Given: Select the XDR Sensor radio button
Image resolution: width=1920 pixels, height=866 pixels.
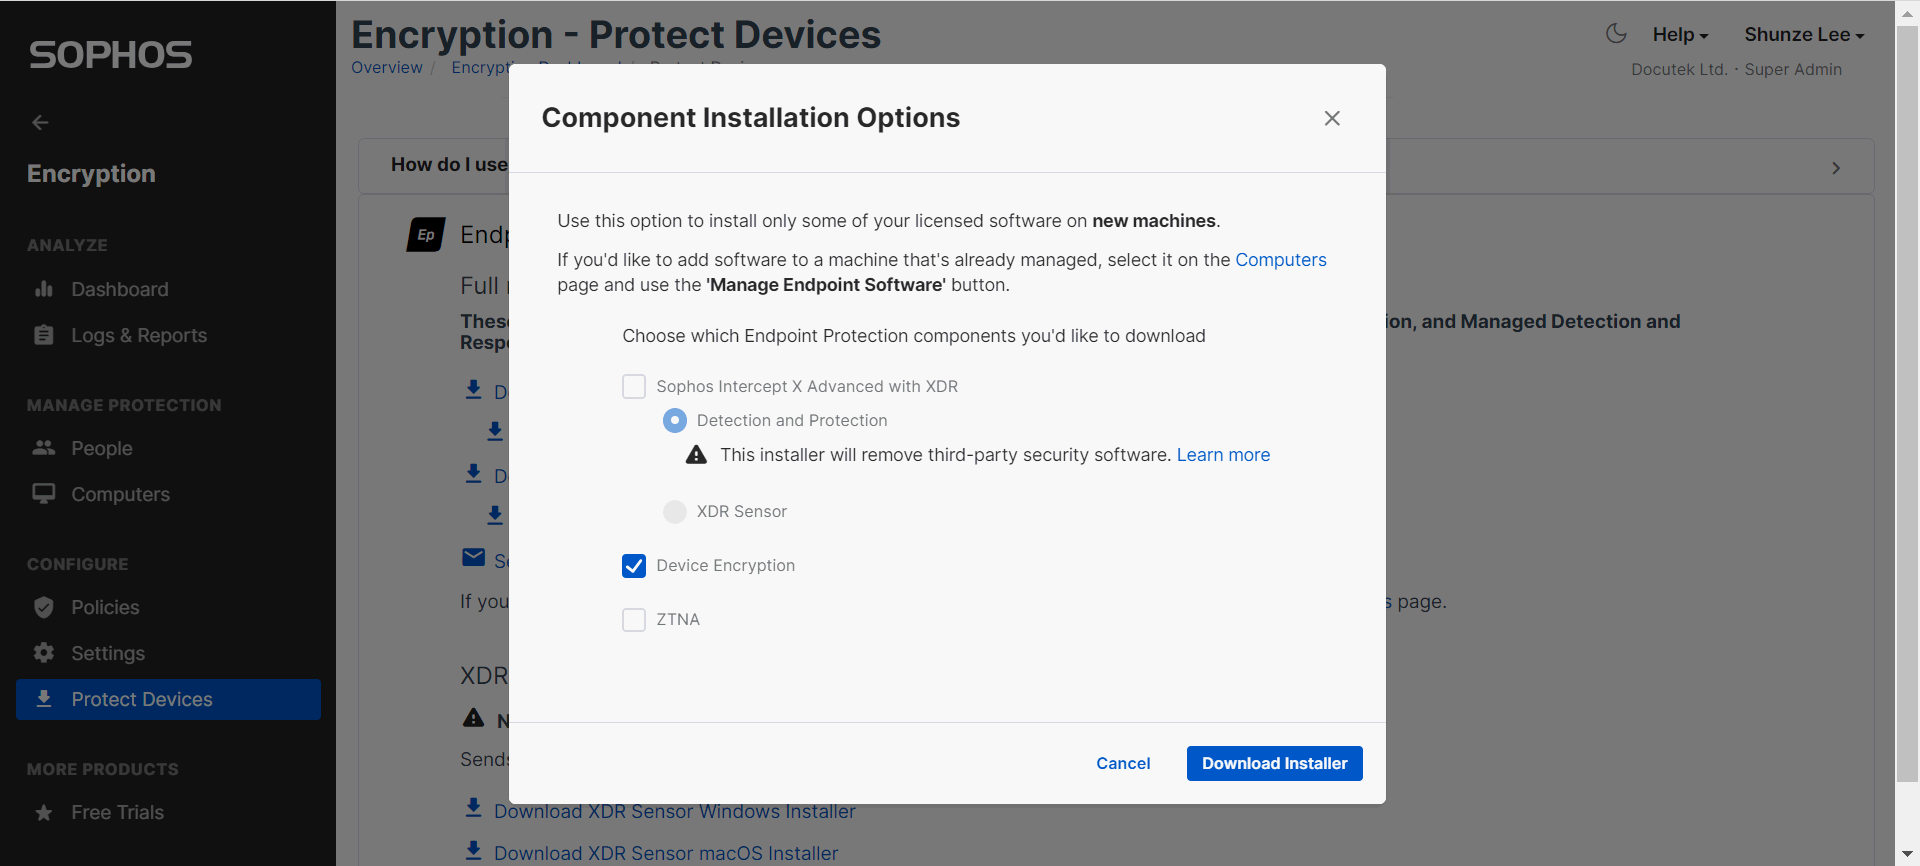Looking at the screenshot, I should pyautogui.click(x=675, y=512).
